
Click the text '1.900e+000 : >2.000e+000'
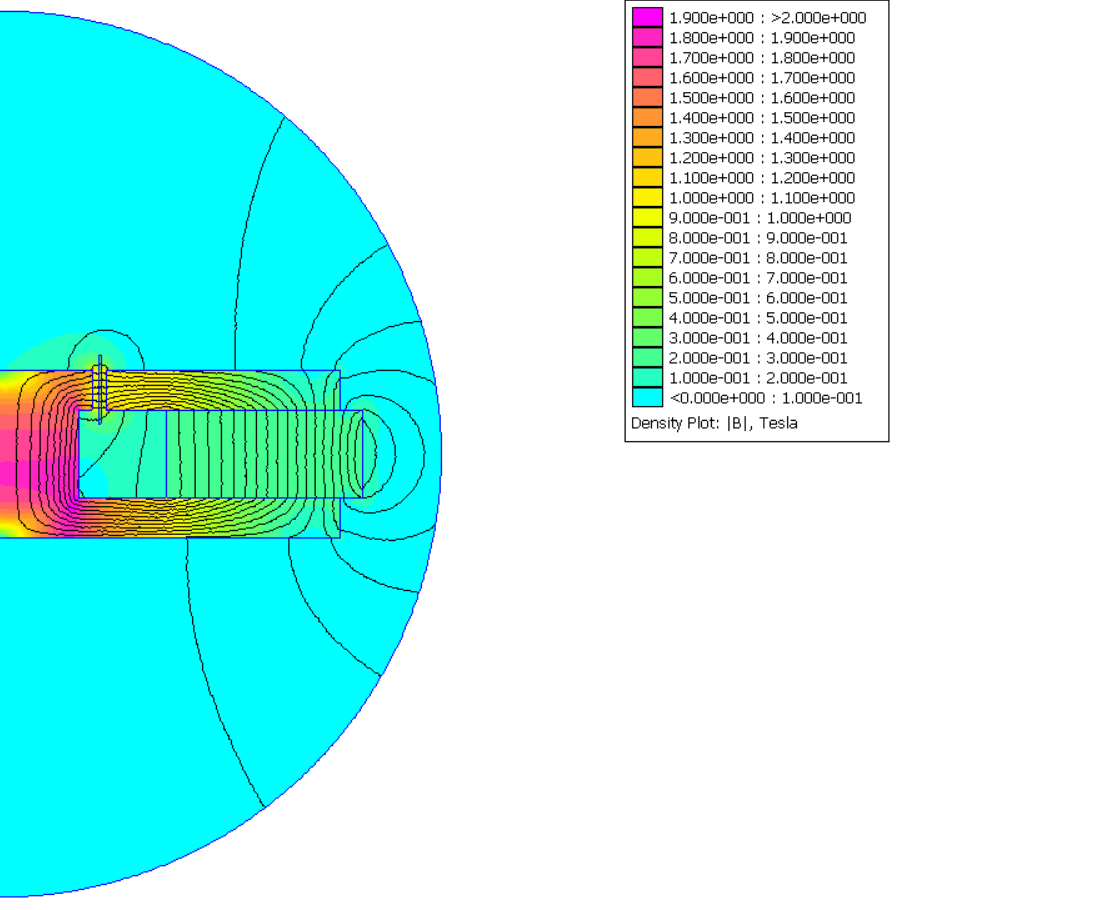tap(767, 18)
